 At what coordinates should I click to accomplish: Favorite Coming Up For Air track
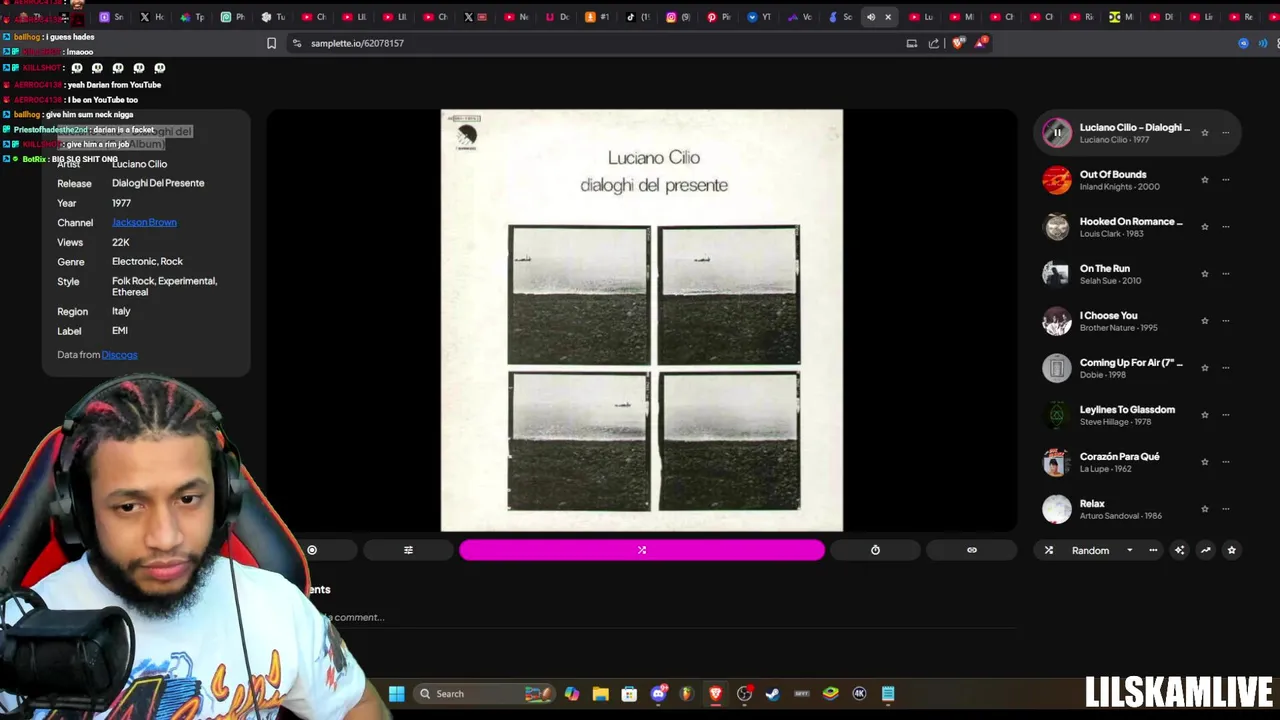click(x=1205, y=368)
